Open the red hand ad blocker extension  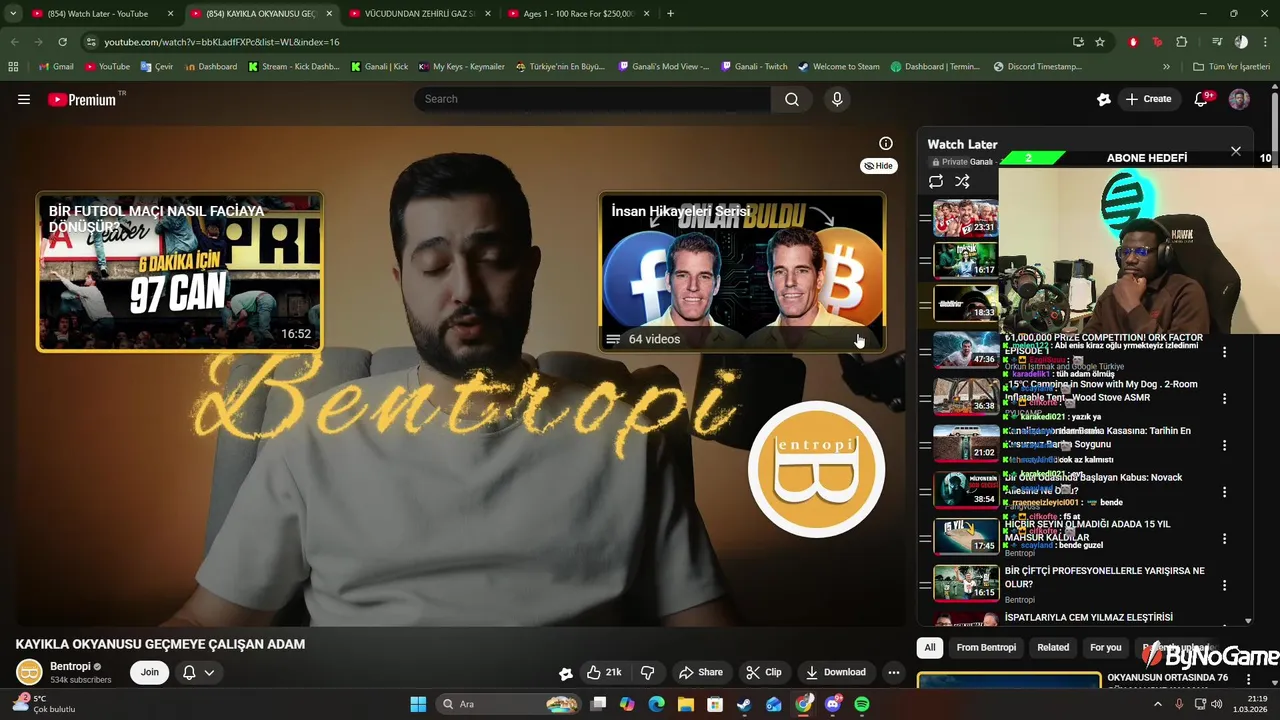(1133, 42)
